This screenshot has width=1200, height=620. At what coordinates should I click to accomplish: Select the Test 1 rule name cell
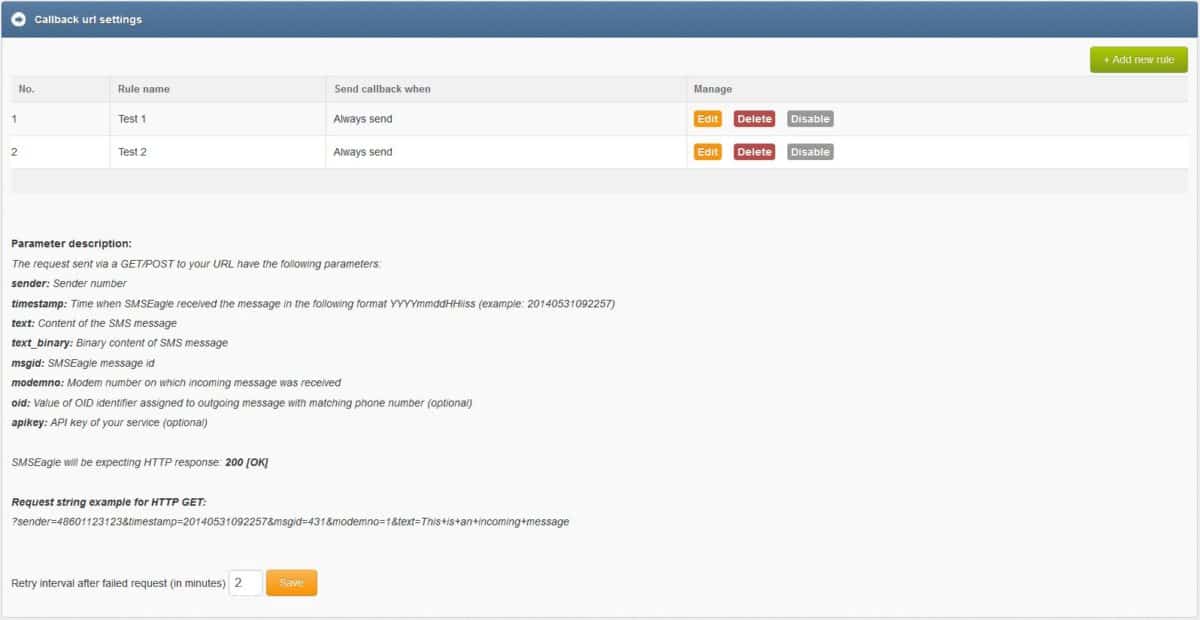point(132,119)
